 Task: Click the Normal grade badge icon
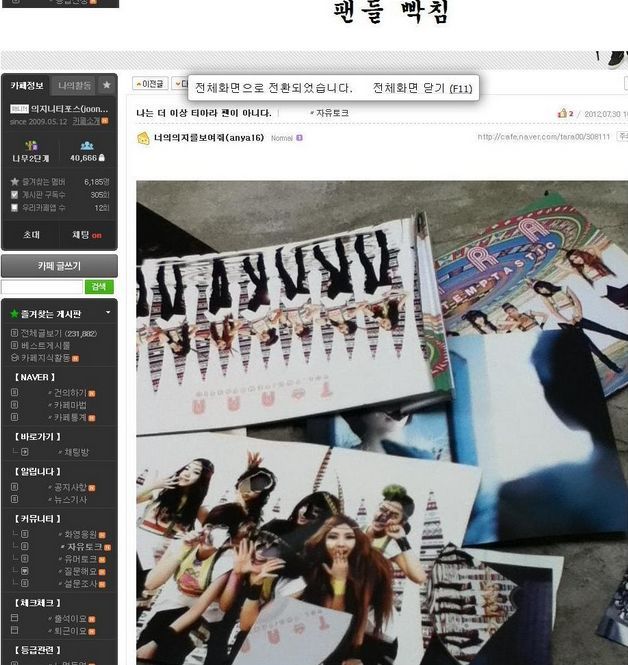click(299, 138)
